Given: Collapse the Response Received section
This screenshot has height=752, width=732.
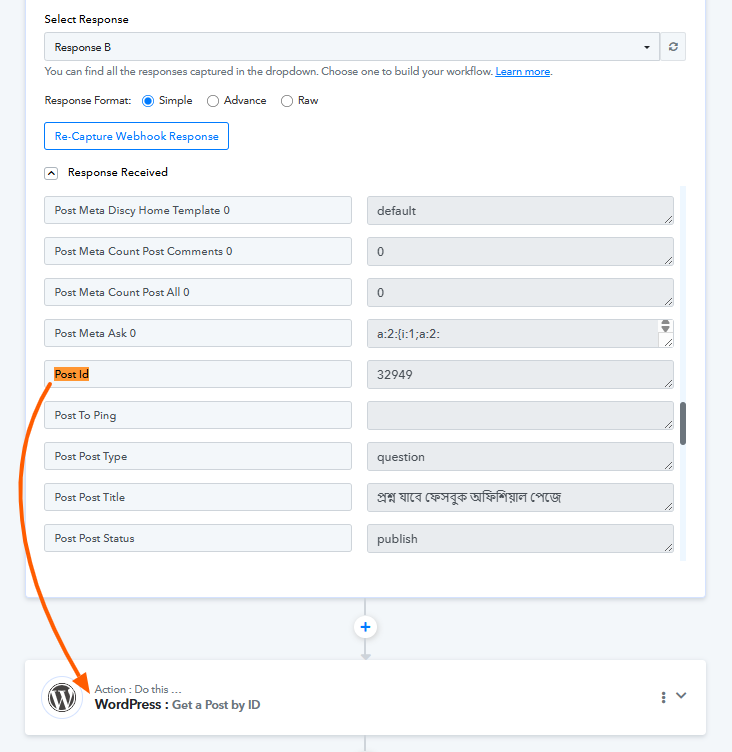Looking at the screenshot, I should pyautogui.click(x=51, y=173).
